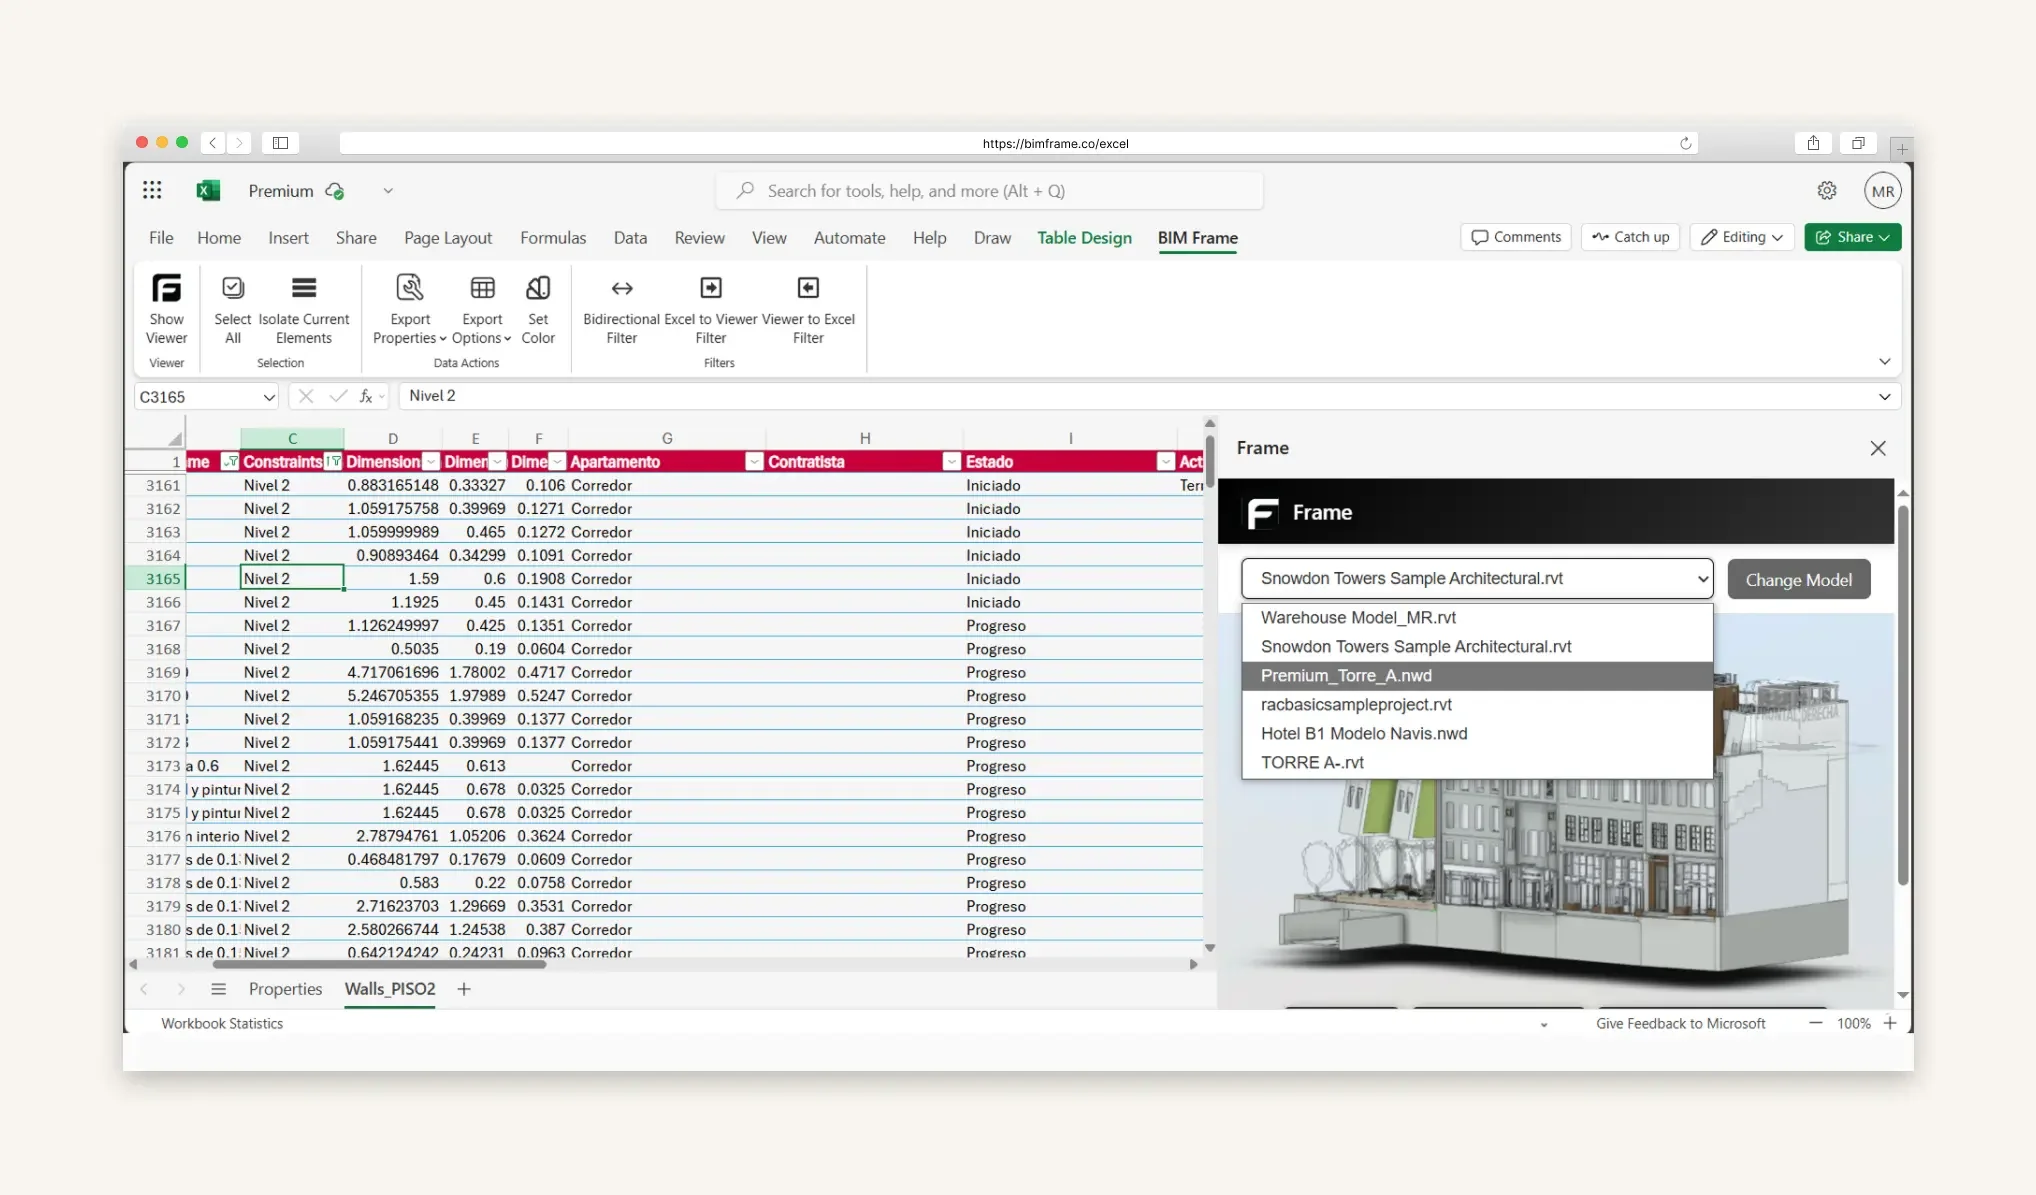Viewport: 2036px width, 1195px height.
Task: Switch to the Formulas tab
Action: (553, 238)
